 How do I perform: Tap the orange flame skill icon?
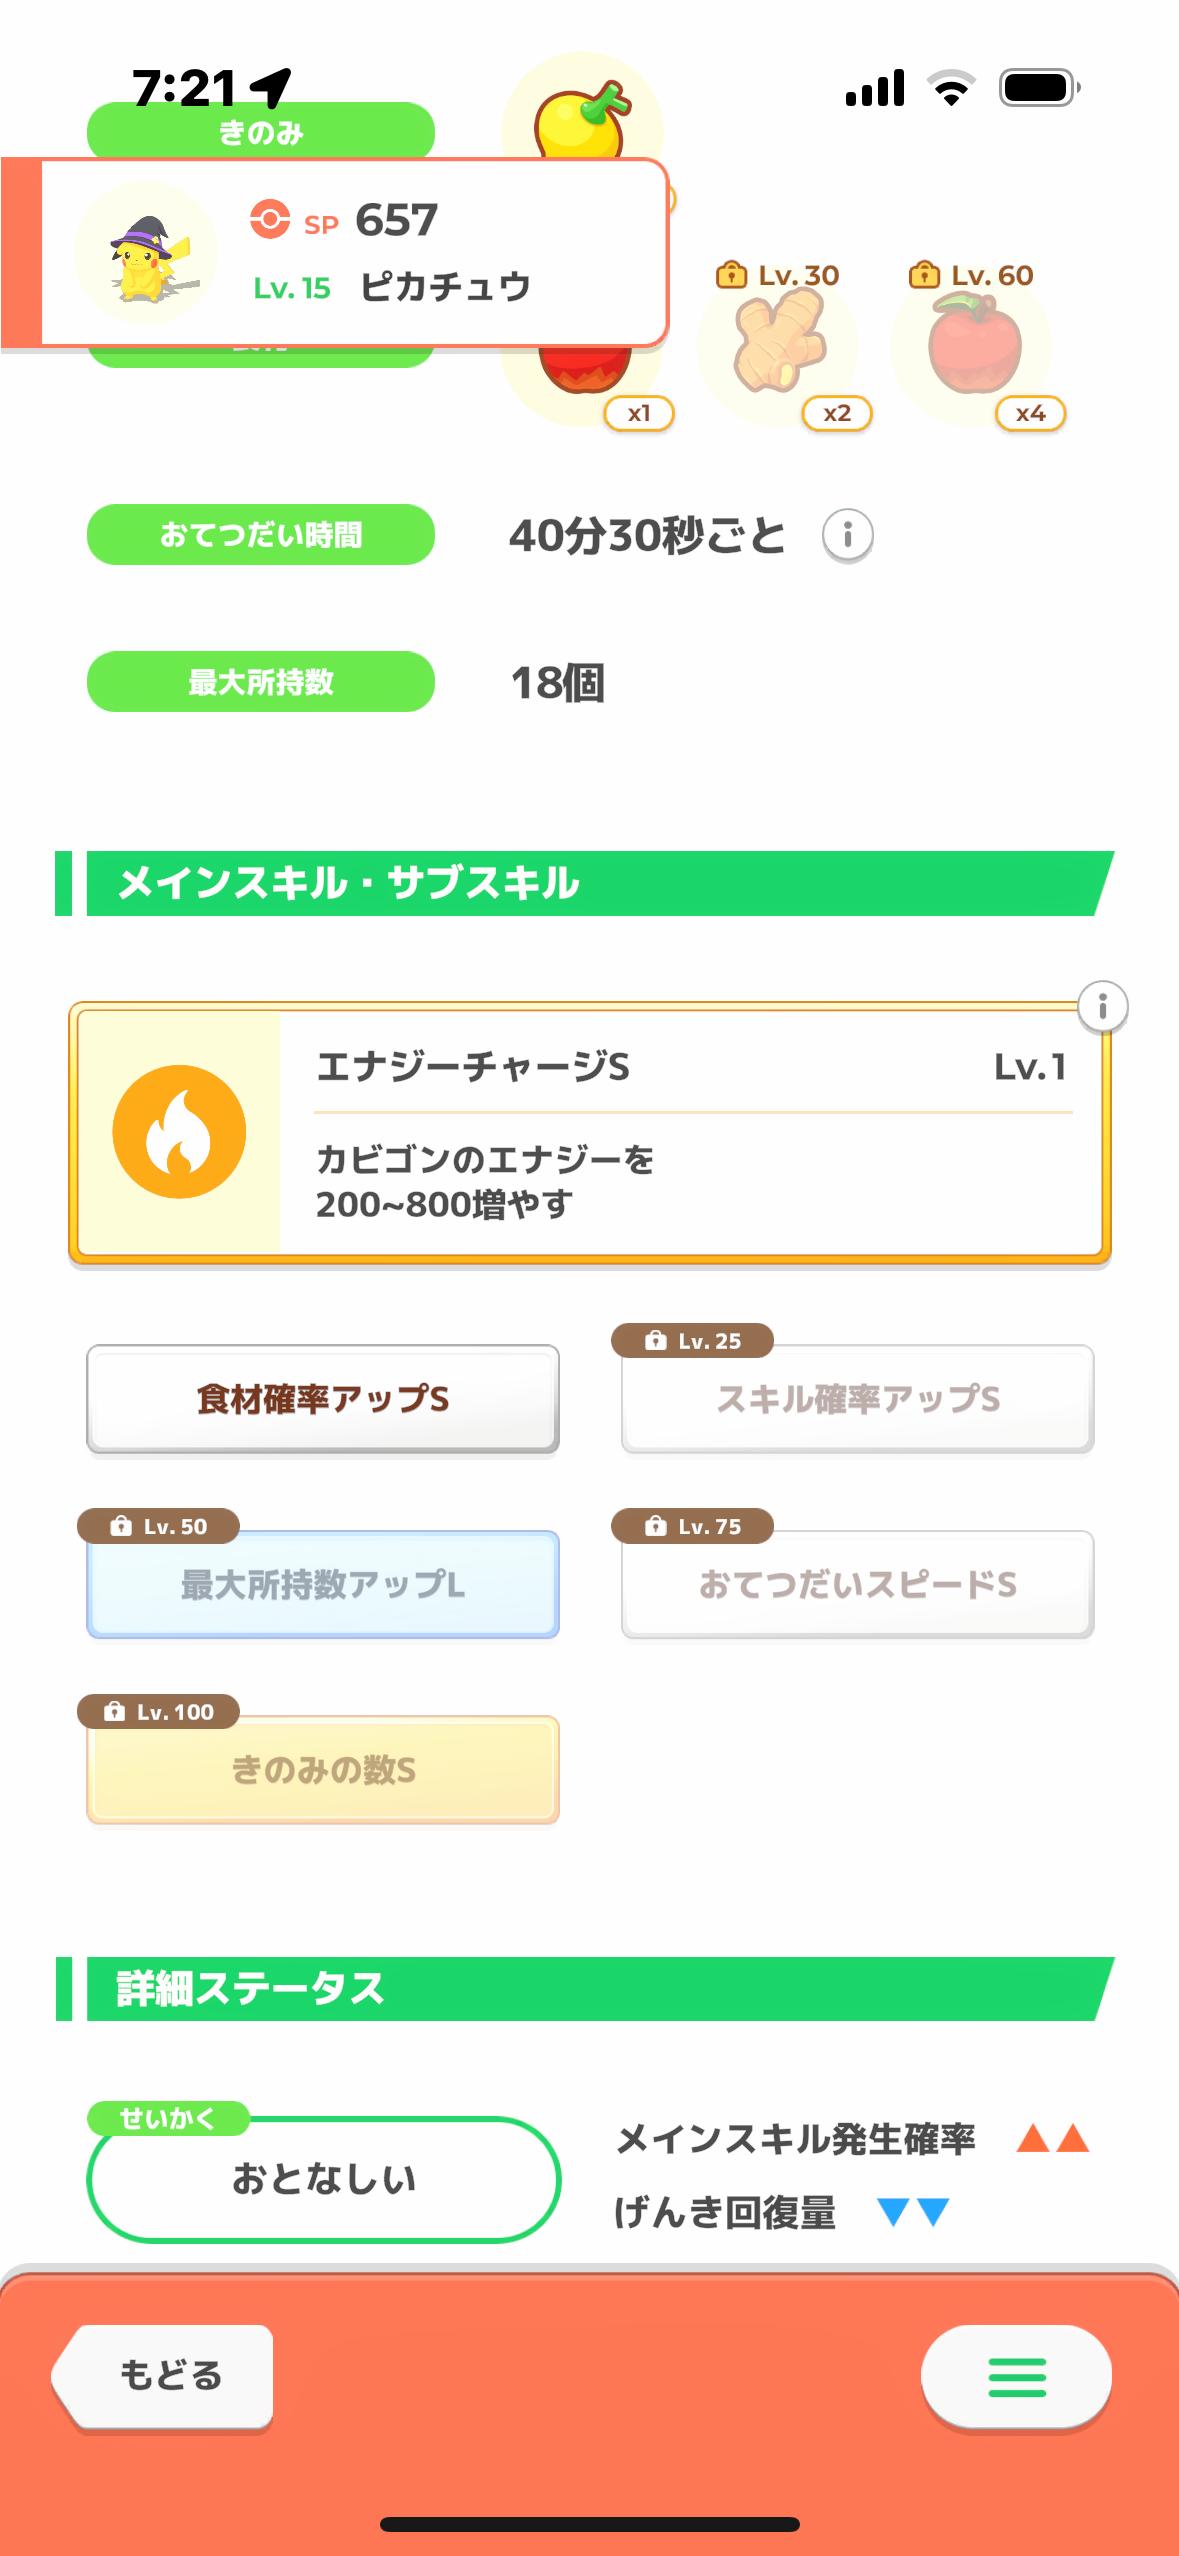coord(179,1132)
